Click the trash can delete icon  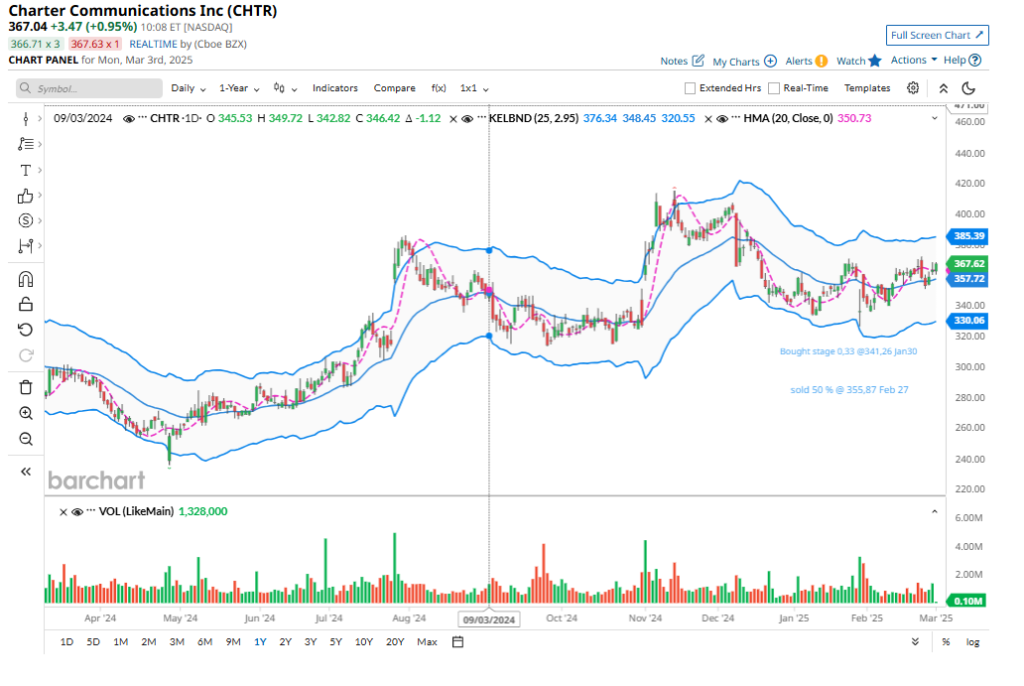click(x=26, y=387)
